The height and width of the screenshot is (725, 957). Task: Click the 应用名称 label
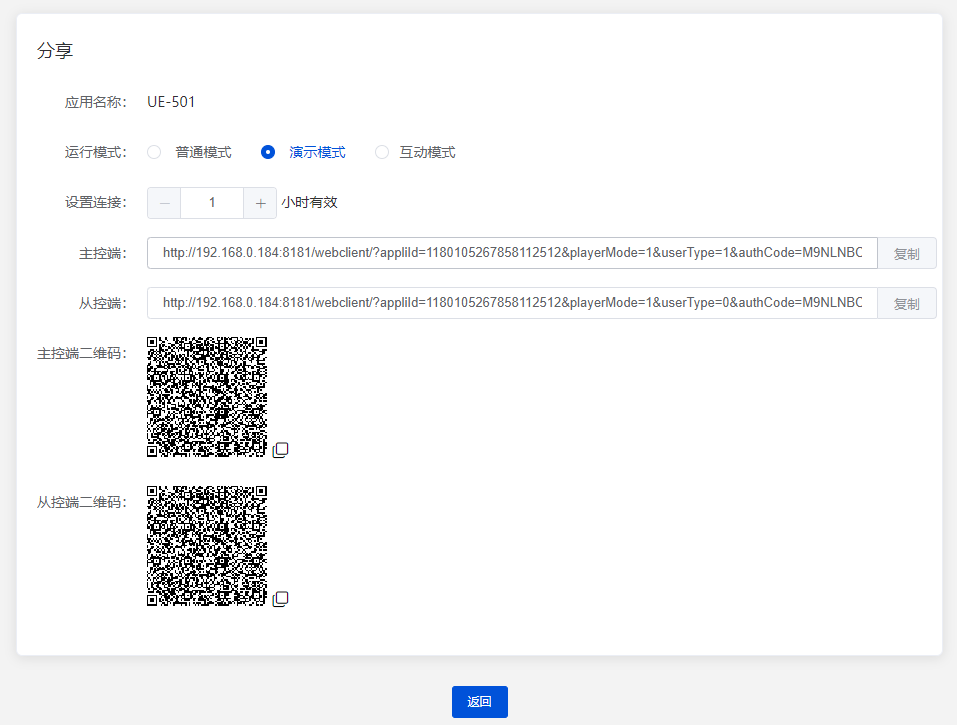pyautogui.click(x=96, y=102)
